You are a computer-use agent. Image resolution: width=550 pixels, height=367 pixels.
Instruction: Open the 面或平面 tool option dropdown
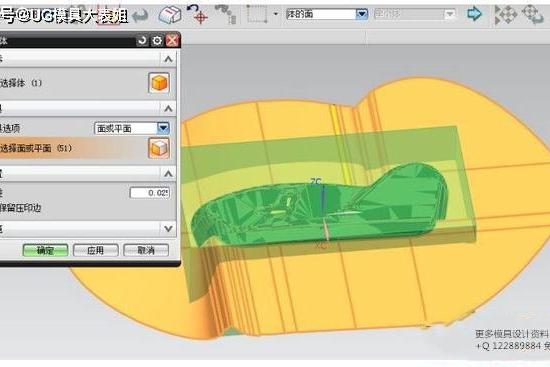pyautogui.click(x=163, y=128)
